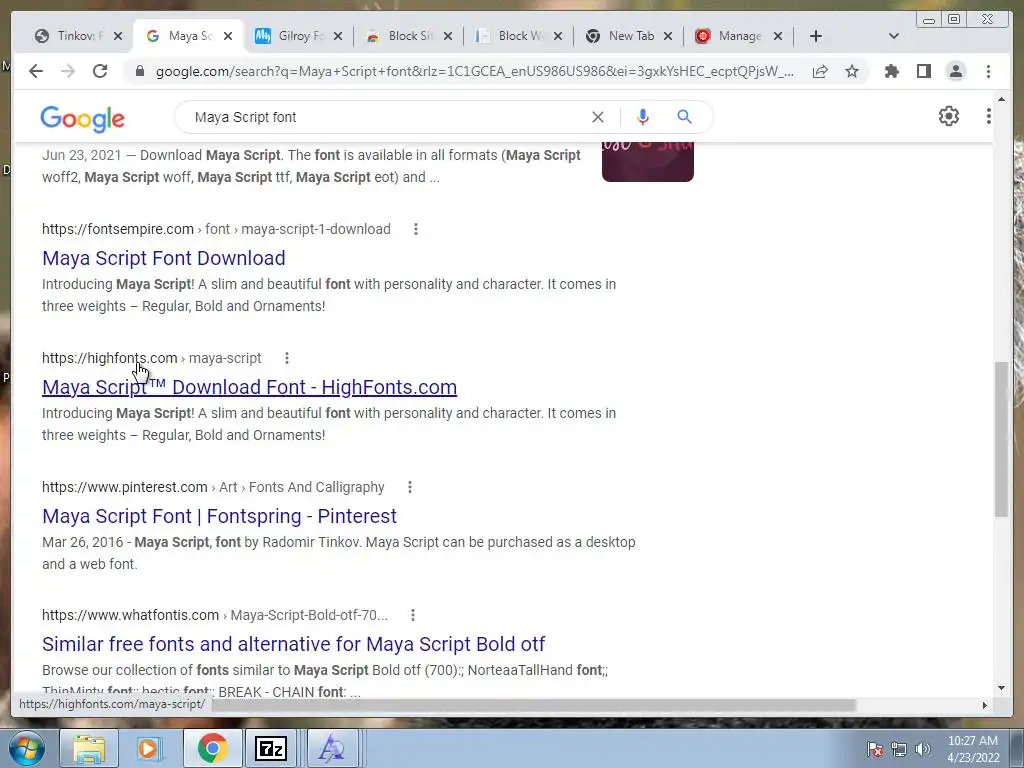
Task: View site information lock icon
Action: [x=139, y=71]
